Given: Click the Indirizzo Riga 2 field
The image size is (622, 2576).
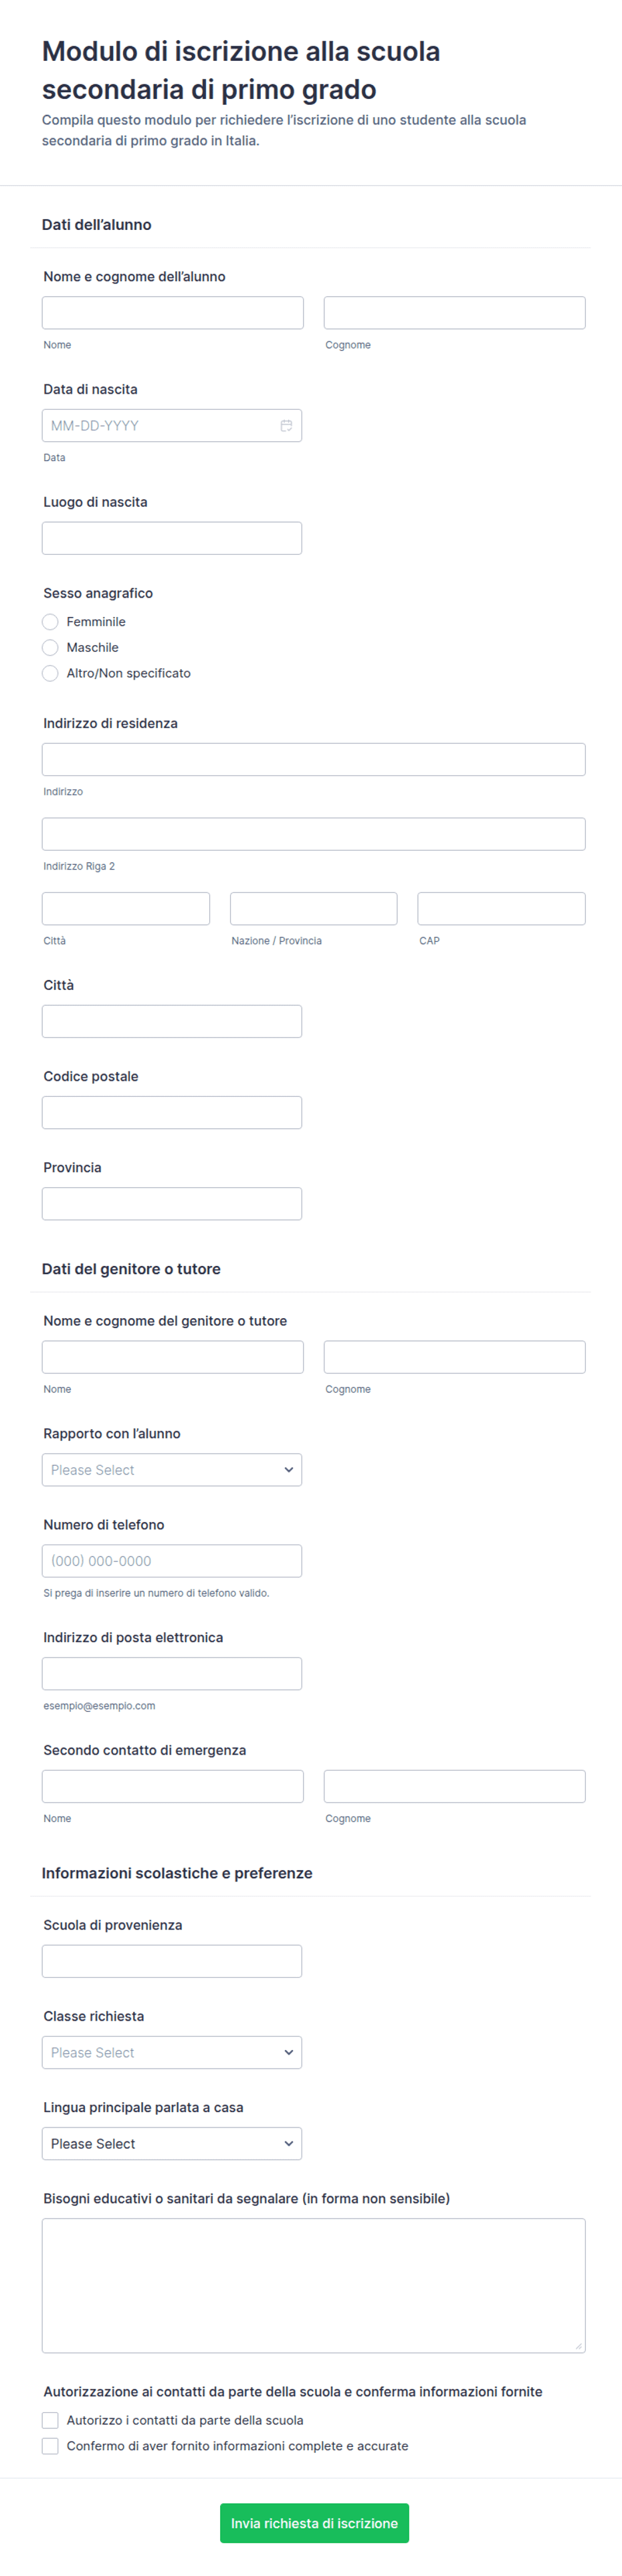Looking at the screenshot, I should (x=314, y=834).
